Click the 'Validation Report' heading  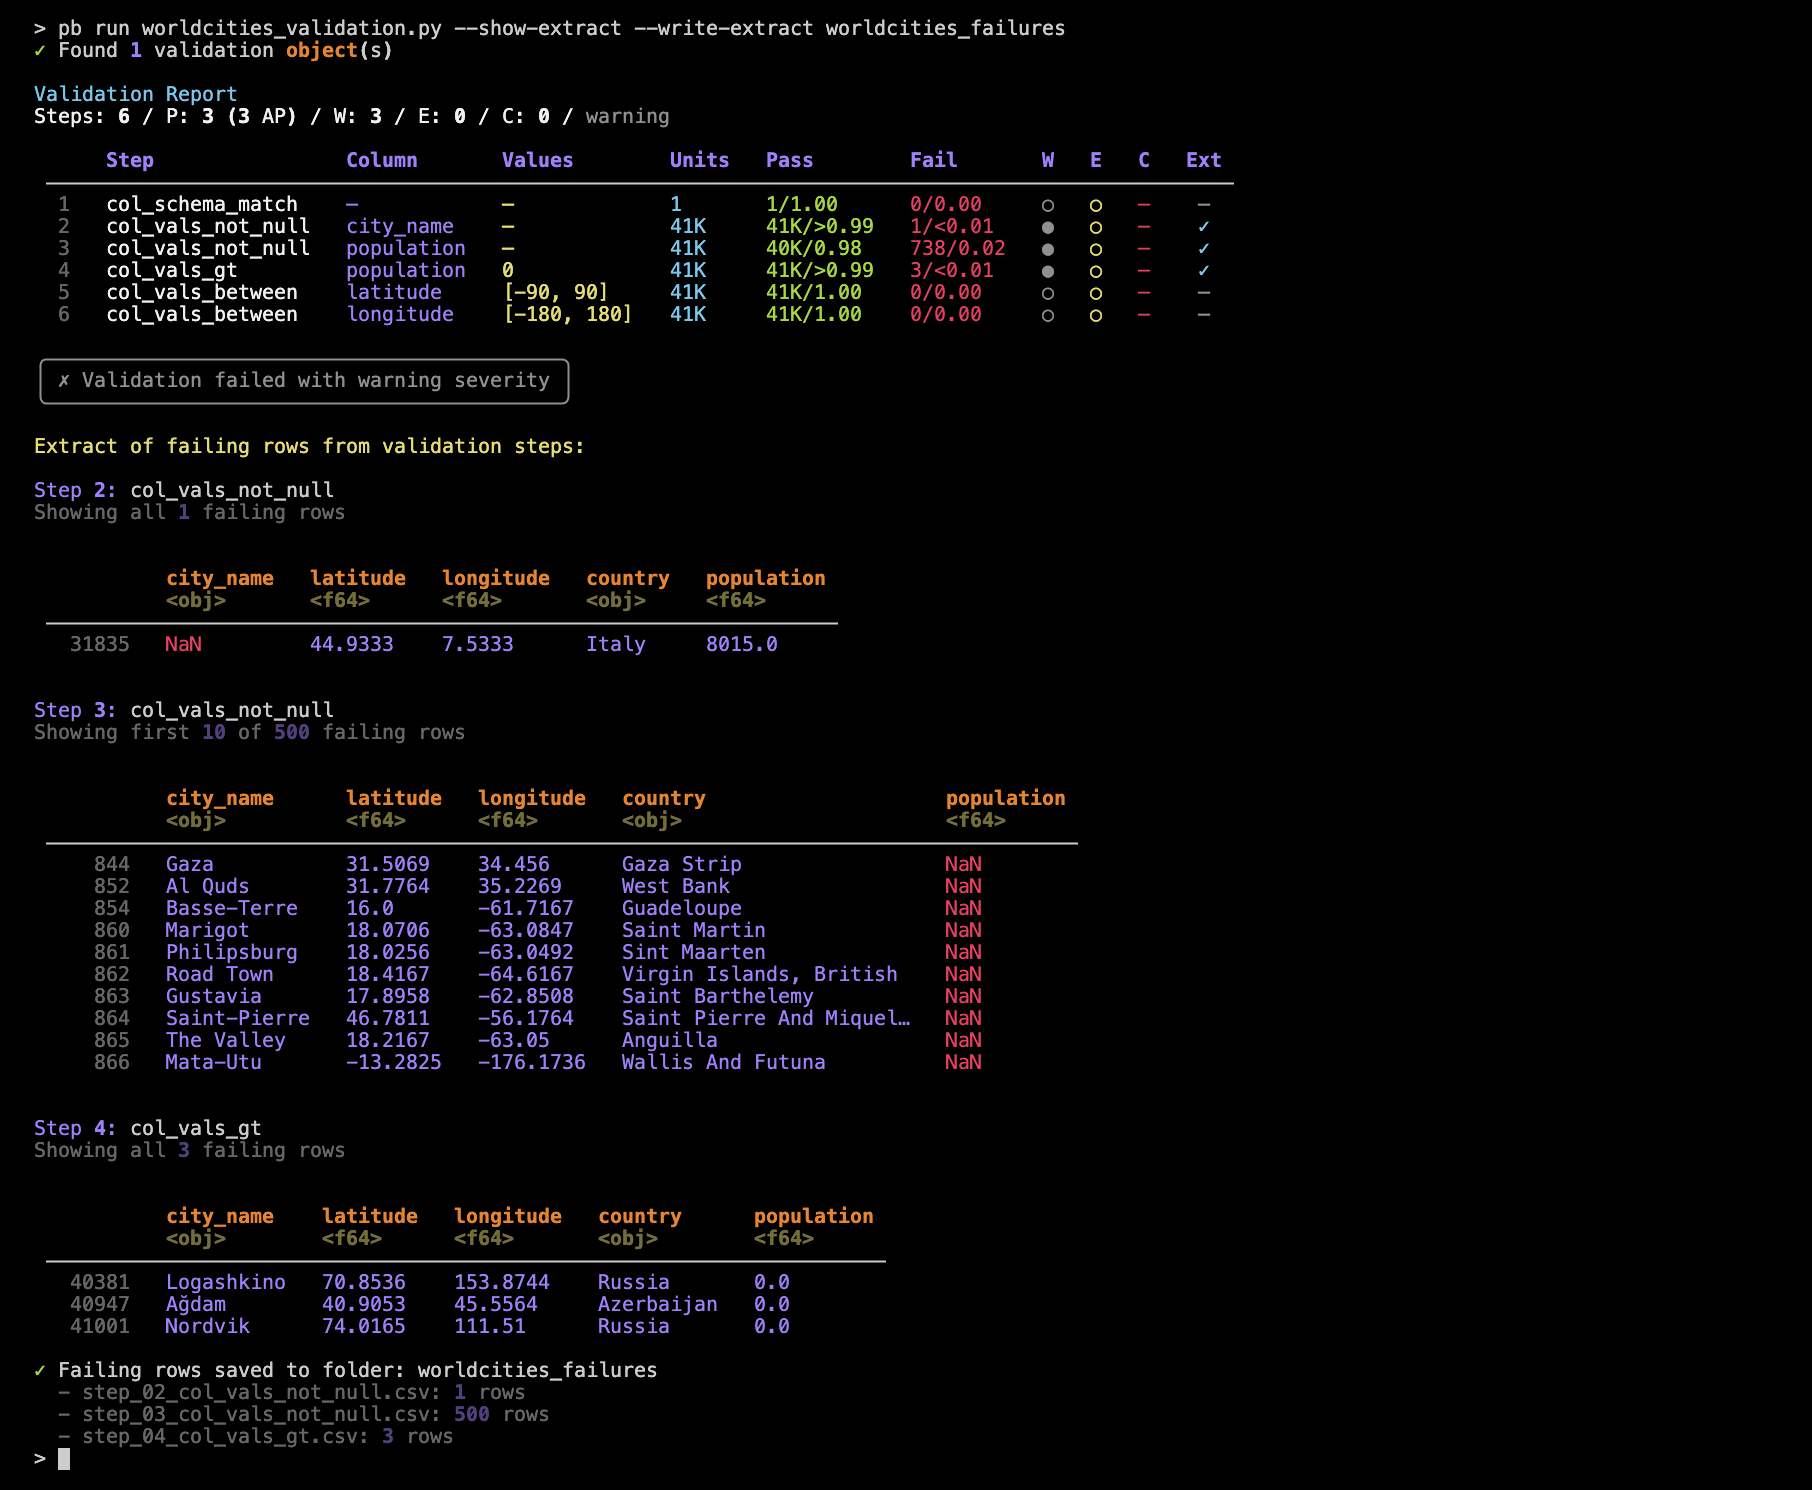135,94
